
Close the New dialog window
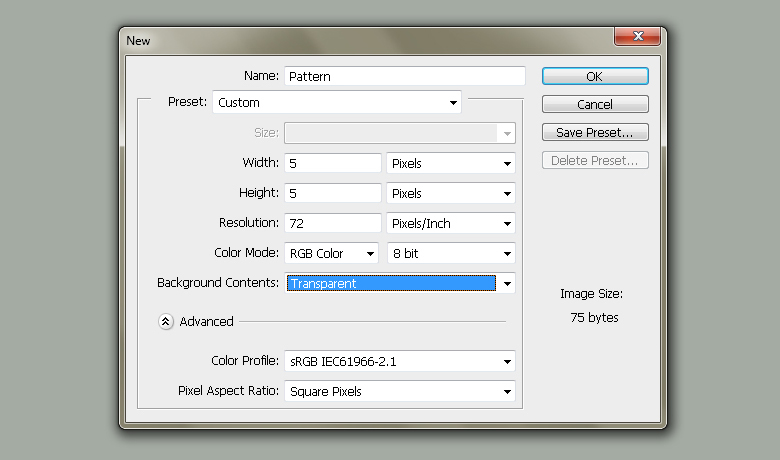(636, 38)
